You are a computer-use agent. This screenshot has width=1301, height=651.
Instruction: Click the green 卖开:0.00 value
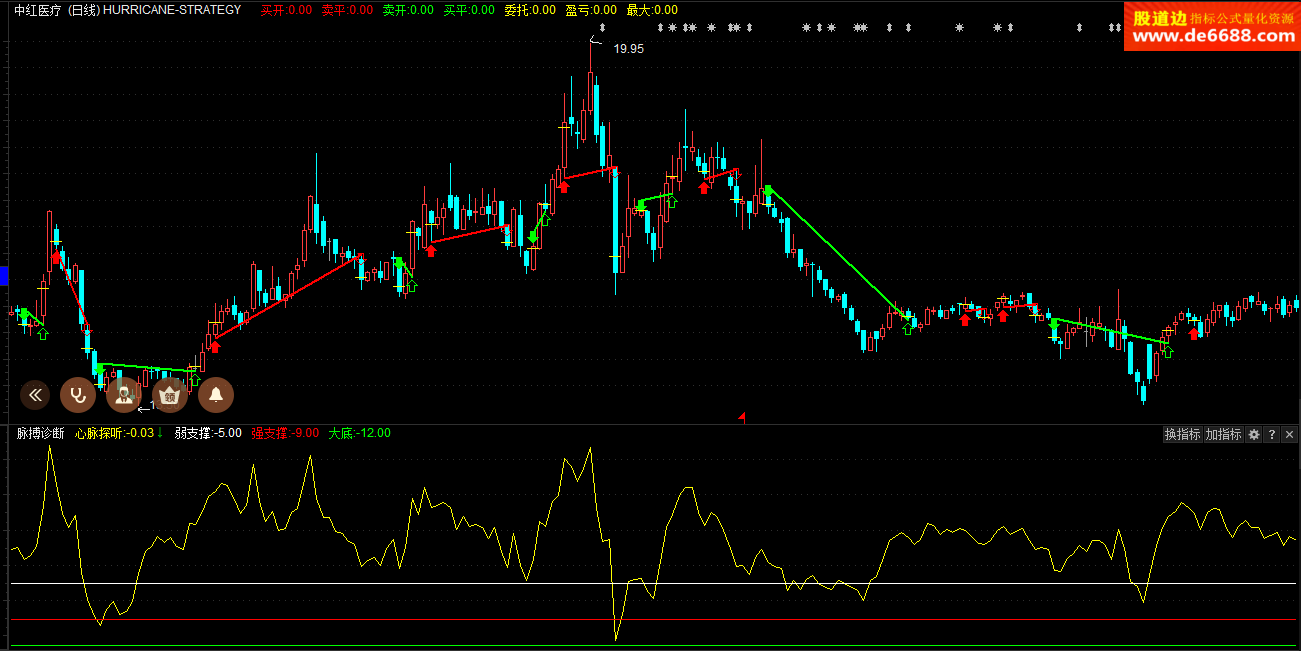[408, 10]
